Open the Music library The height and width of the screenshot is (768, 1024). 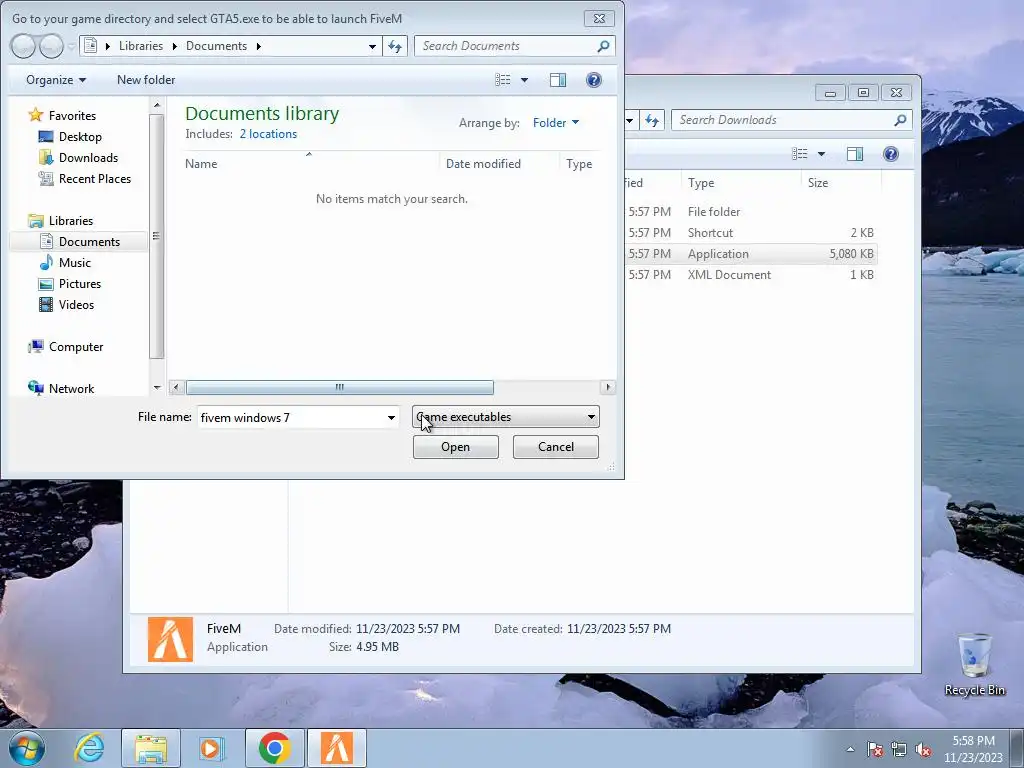74,263
